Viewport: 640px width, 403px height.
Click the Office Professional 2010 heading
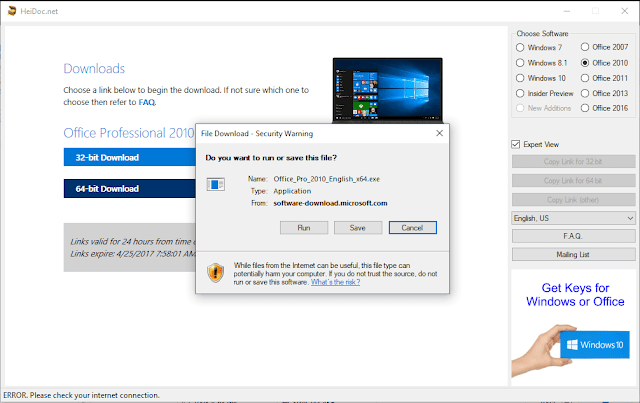point(129,133)
